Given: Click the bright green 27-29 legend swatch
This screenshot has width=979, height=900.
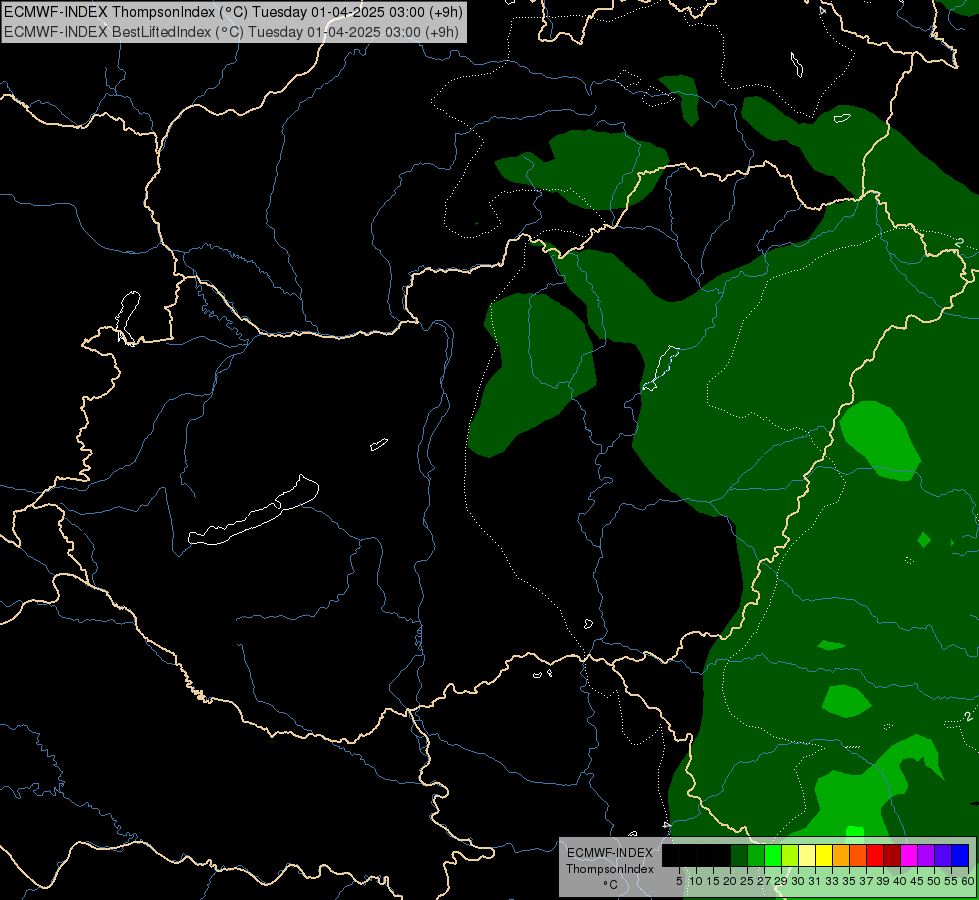Looking at the screenshot, I should coord(773,856).
